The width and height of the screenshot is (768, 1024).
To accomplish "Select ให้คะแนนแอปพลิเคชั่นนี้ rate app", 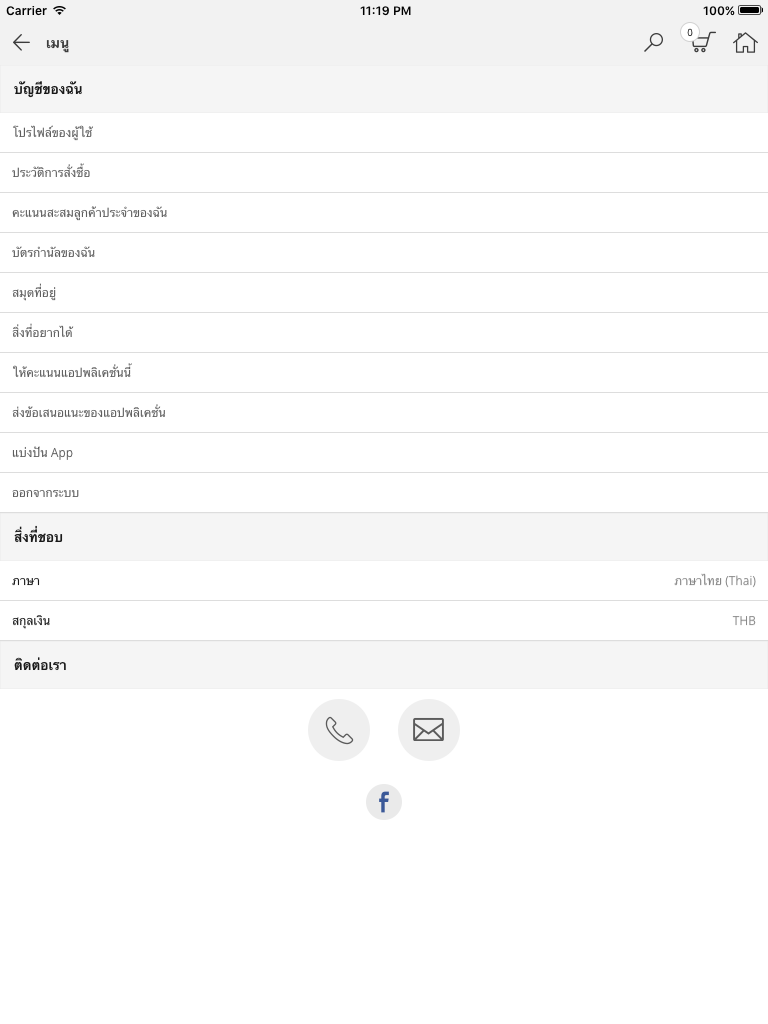I will pos(384,373).
